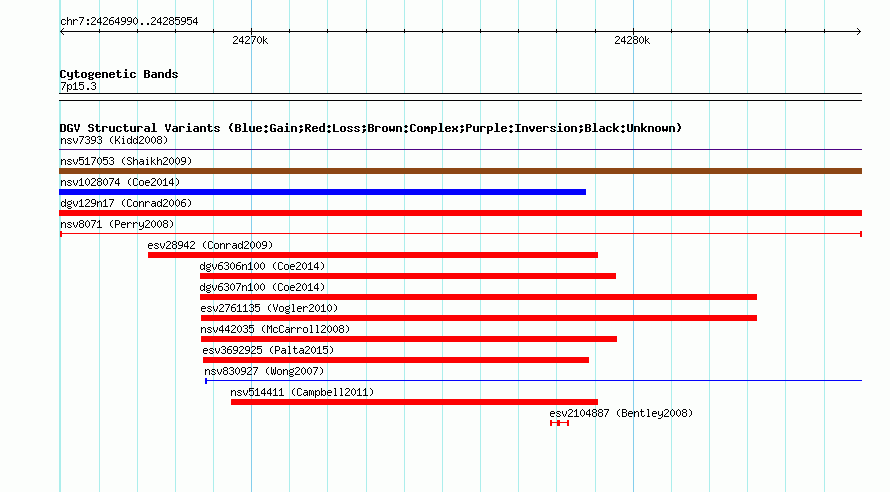Click the small red esv2104887 marker
This screenshot has height=492, width=890.
tap(559, 423)
